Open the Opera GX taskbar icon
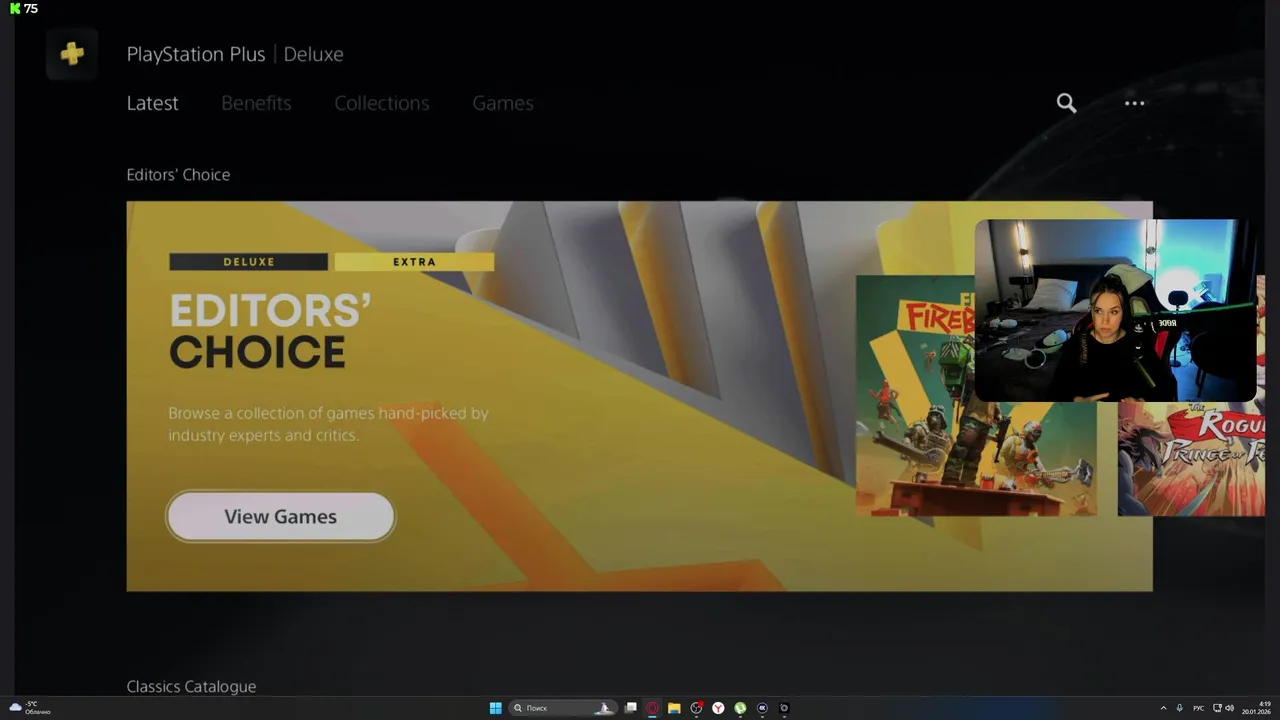Image resolution: width=1280 pixels, height=720 pixels. coord(652,708)
